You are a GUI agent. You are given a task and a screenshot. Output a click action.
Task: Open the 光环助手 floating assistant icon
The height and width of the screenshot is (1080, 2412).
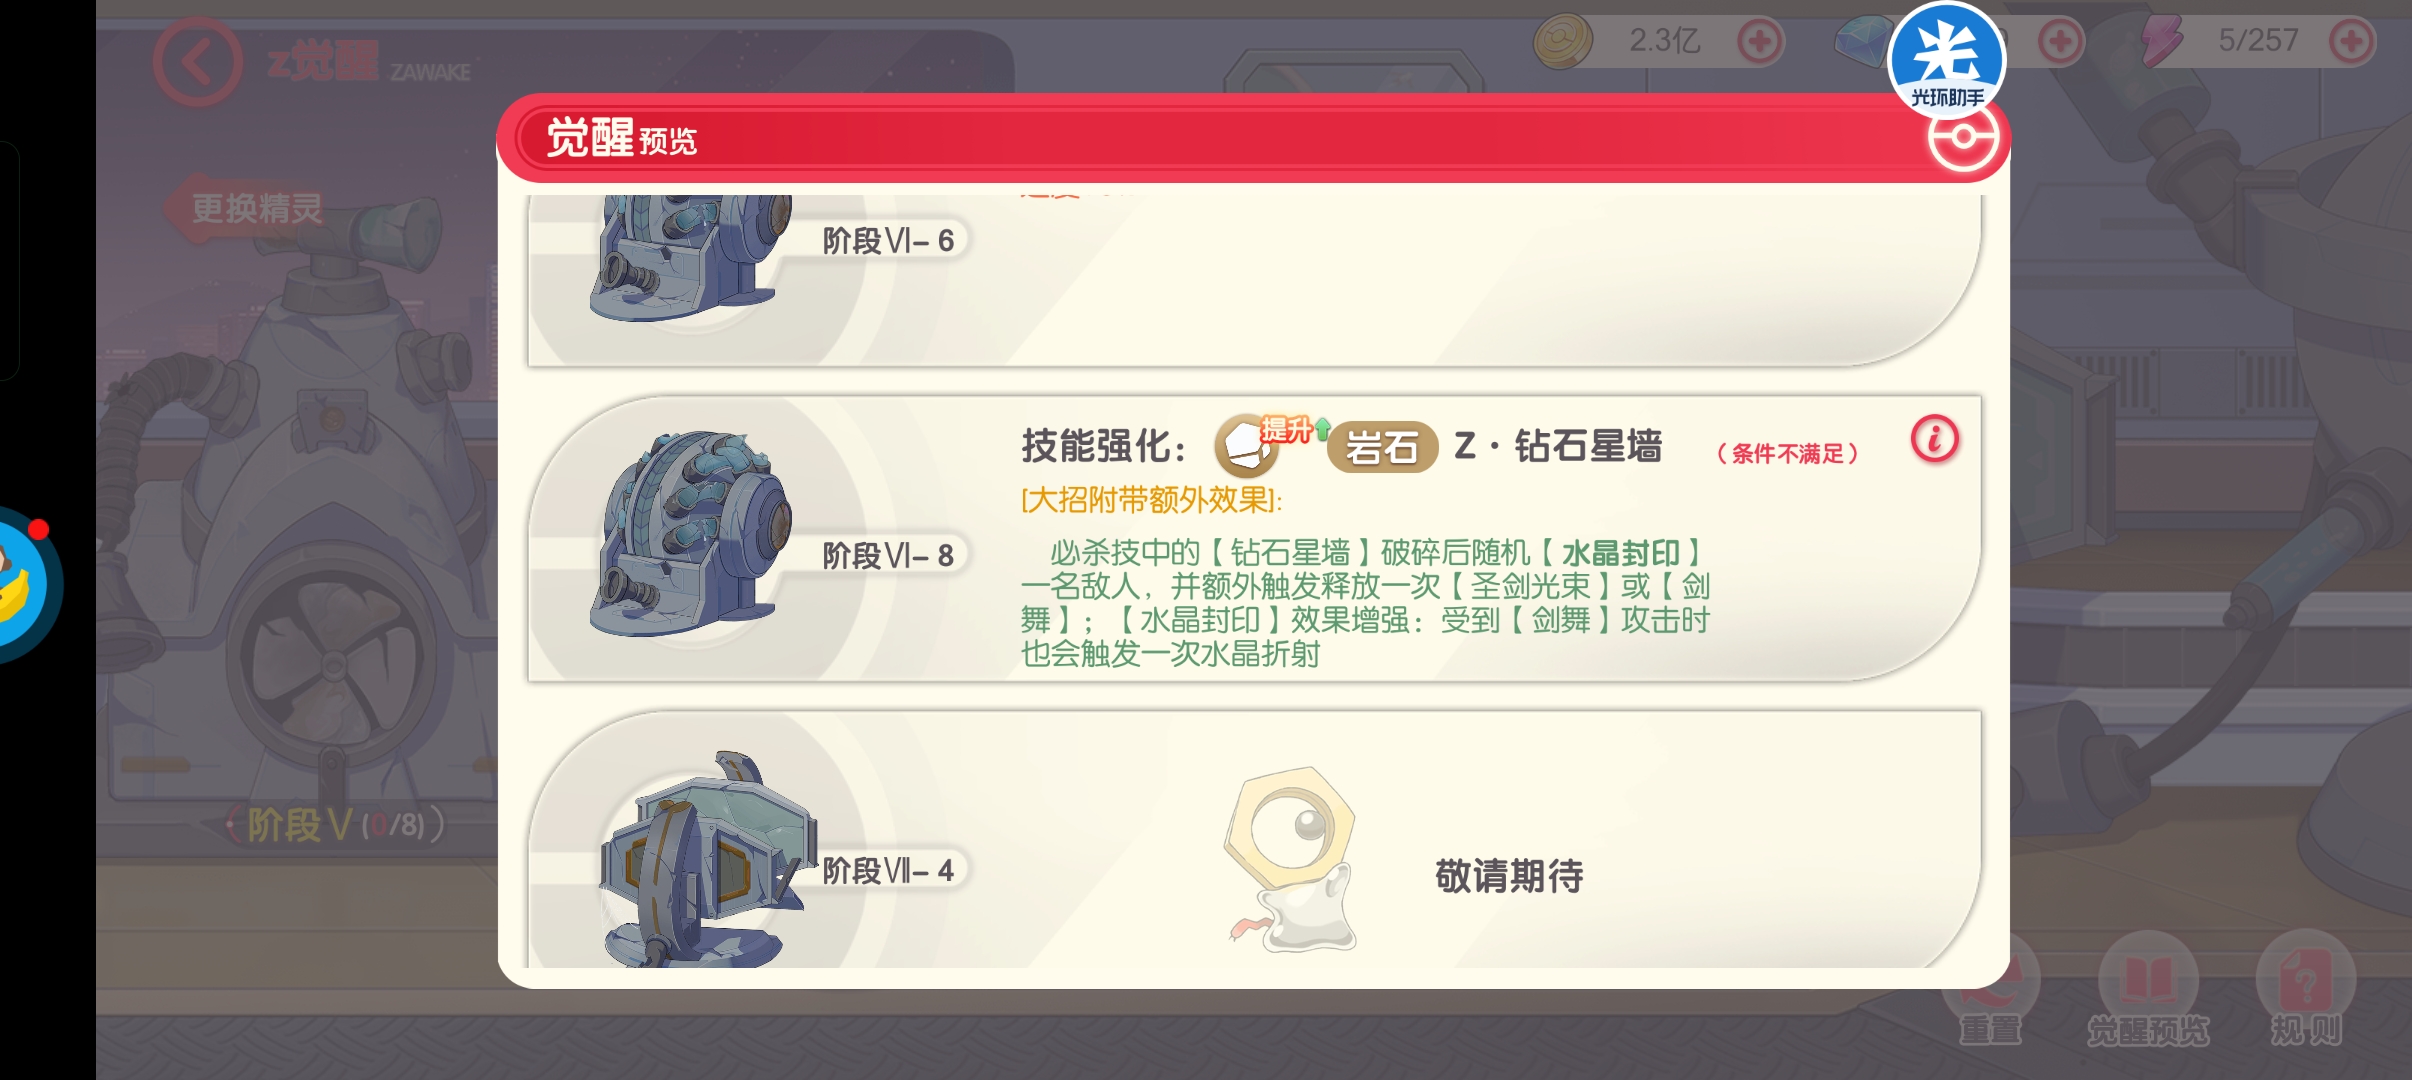pyautogui.click(x=1946, y=58)
